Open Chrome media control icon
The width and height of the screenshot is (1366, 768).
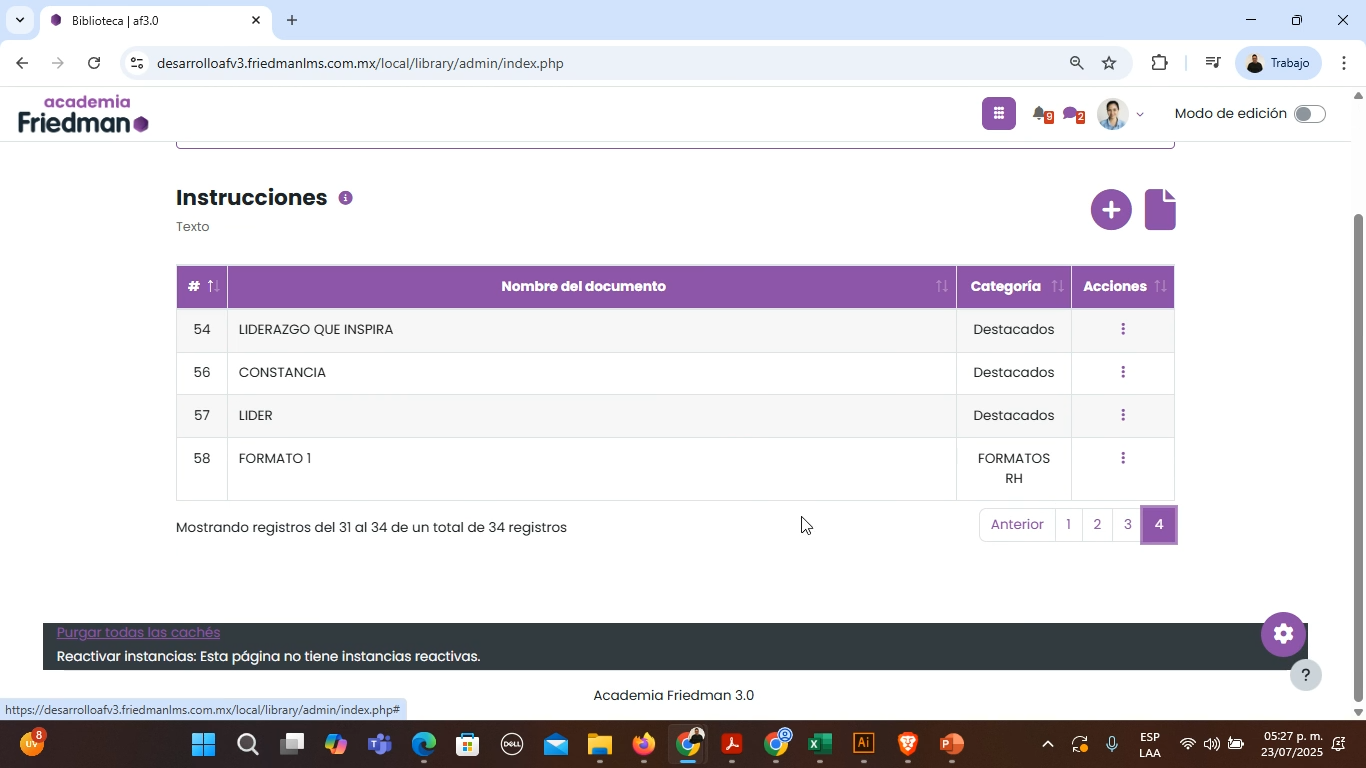(1213, 63)
